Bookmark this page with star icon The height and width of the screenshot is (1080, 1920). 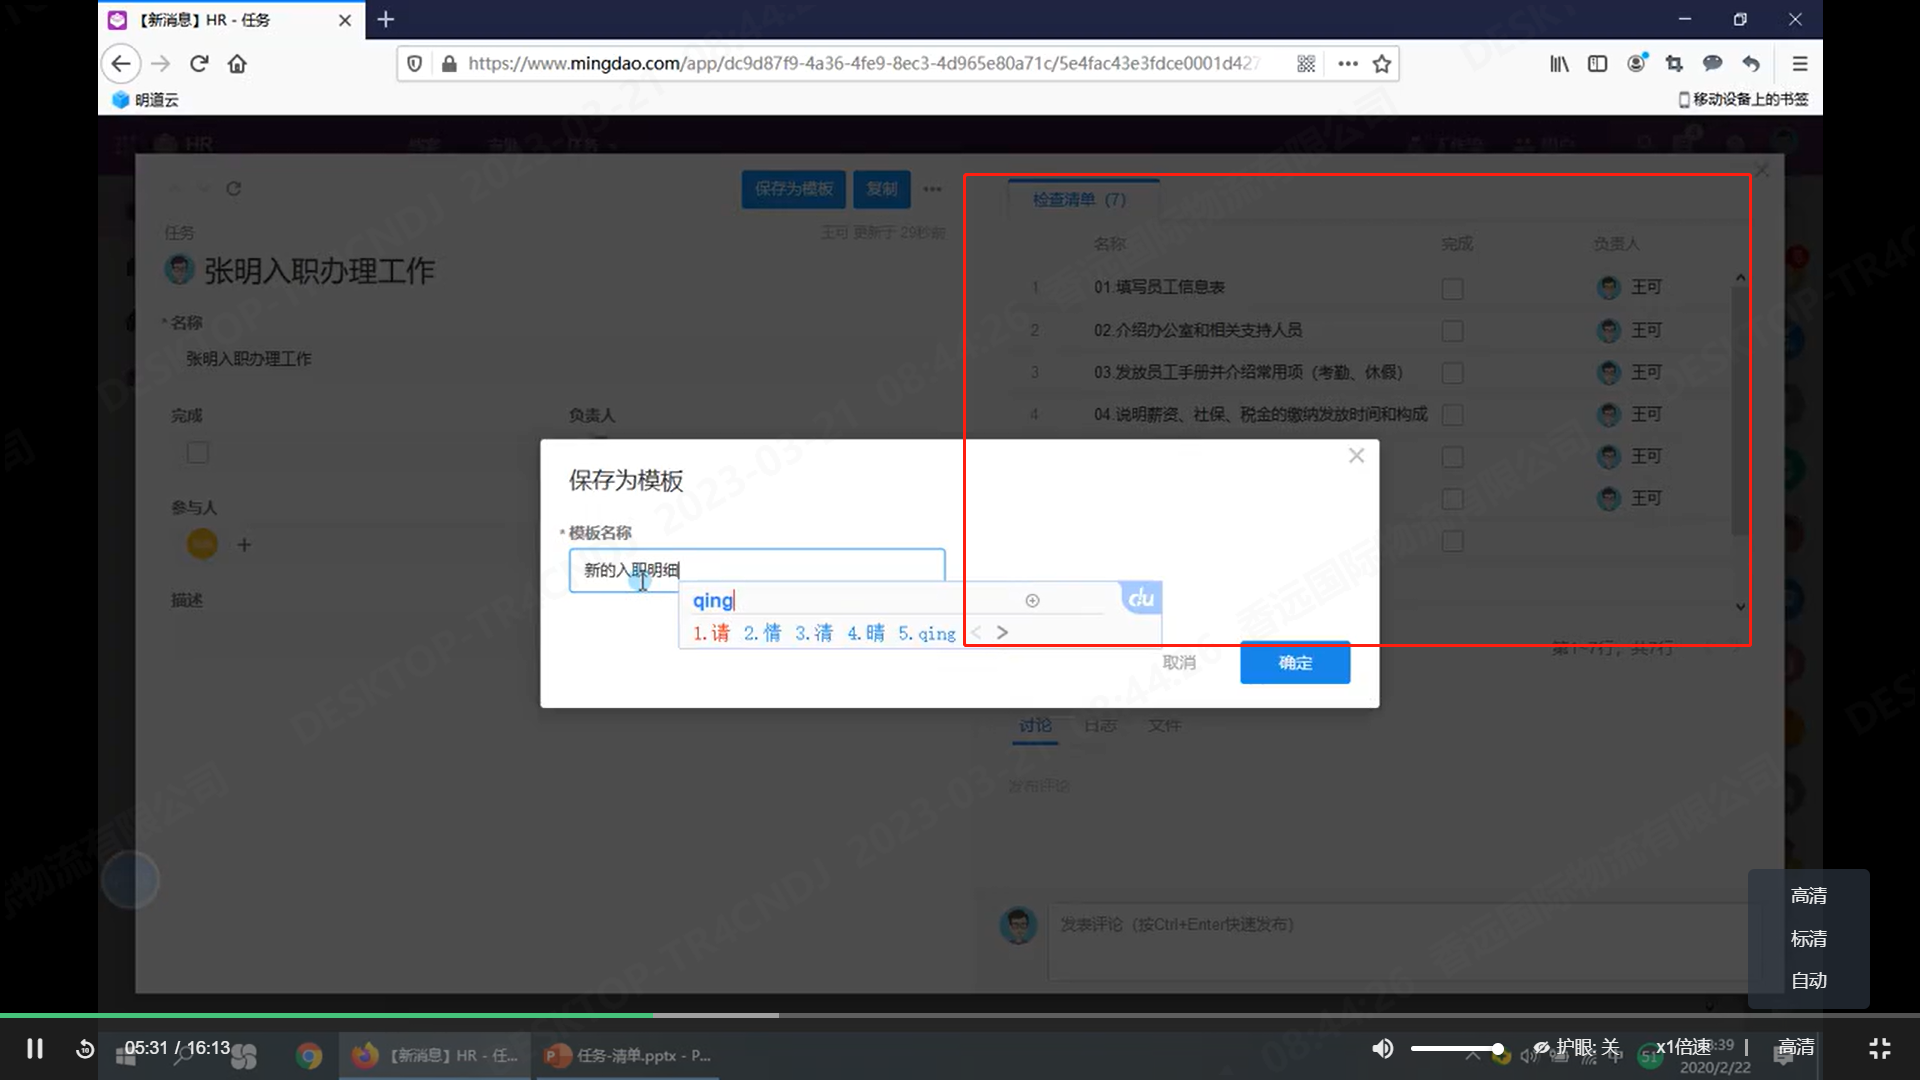[x=1382, y=64]
